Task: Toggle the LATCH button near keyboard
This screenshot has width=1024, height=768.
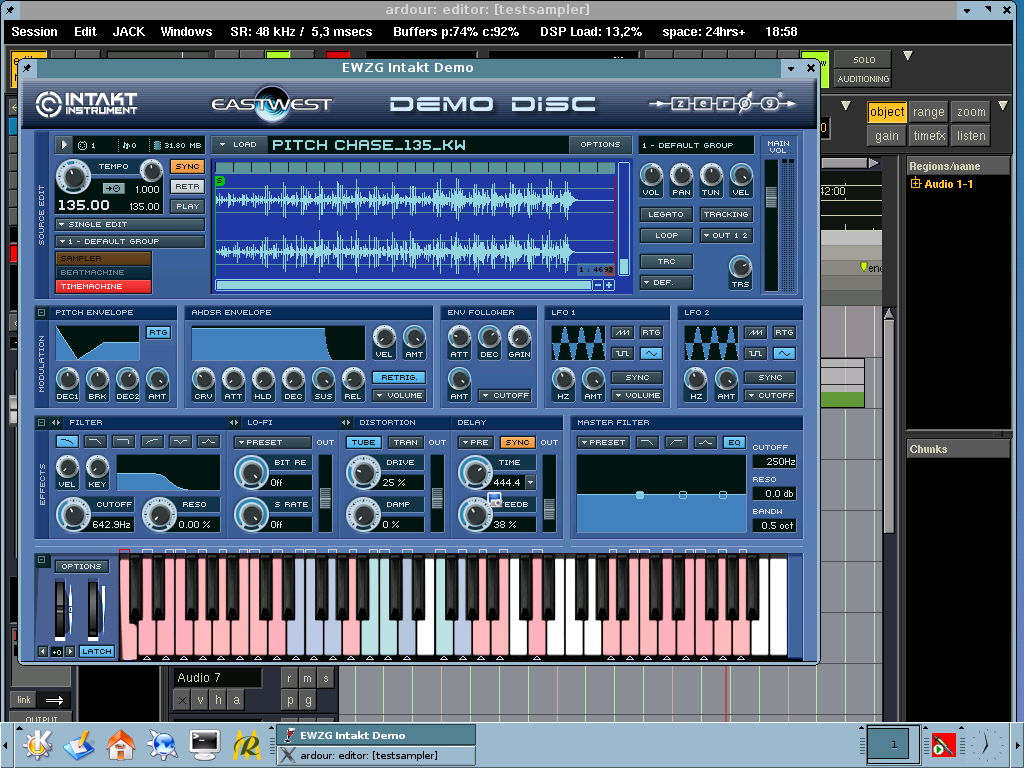Action: [97, 651]
